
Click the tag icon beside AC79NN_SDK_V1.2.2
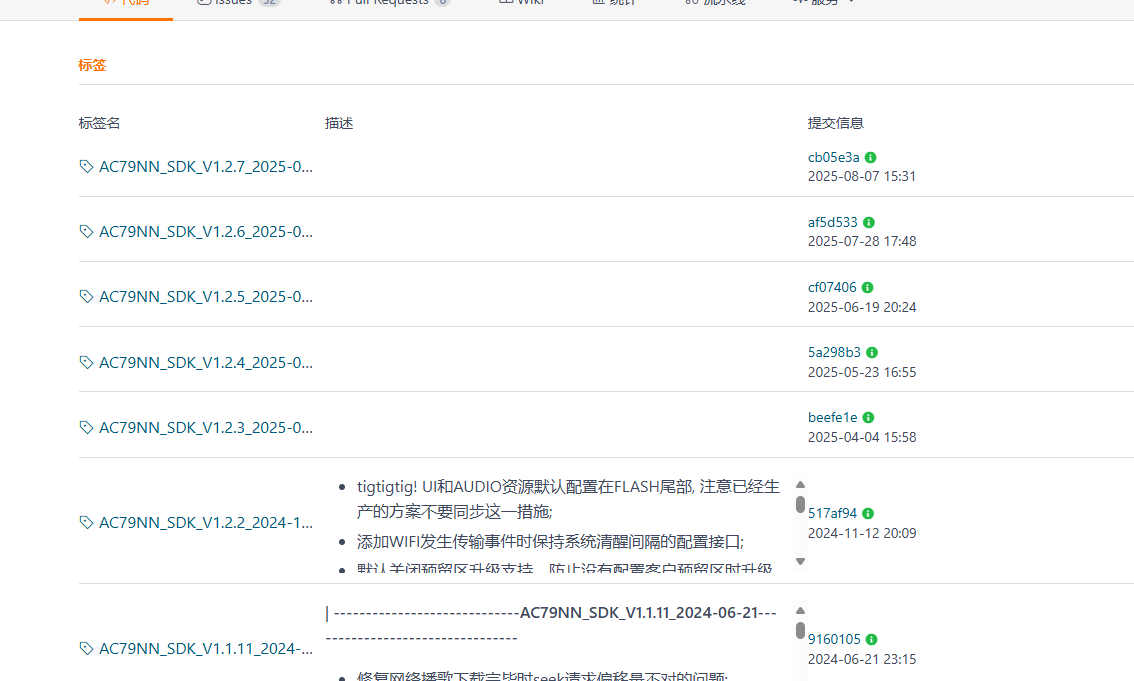86,522
